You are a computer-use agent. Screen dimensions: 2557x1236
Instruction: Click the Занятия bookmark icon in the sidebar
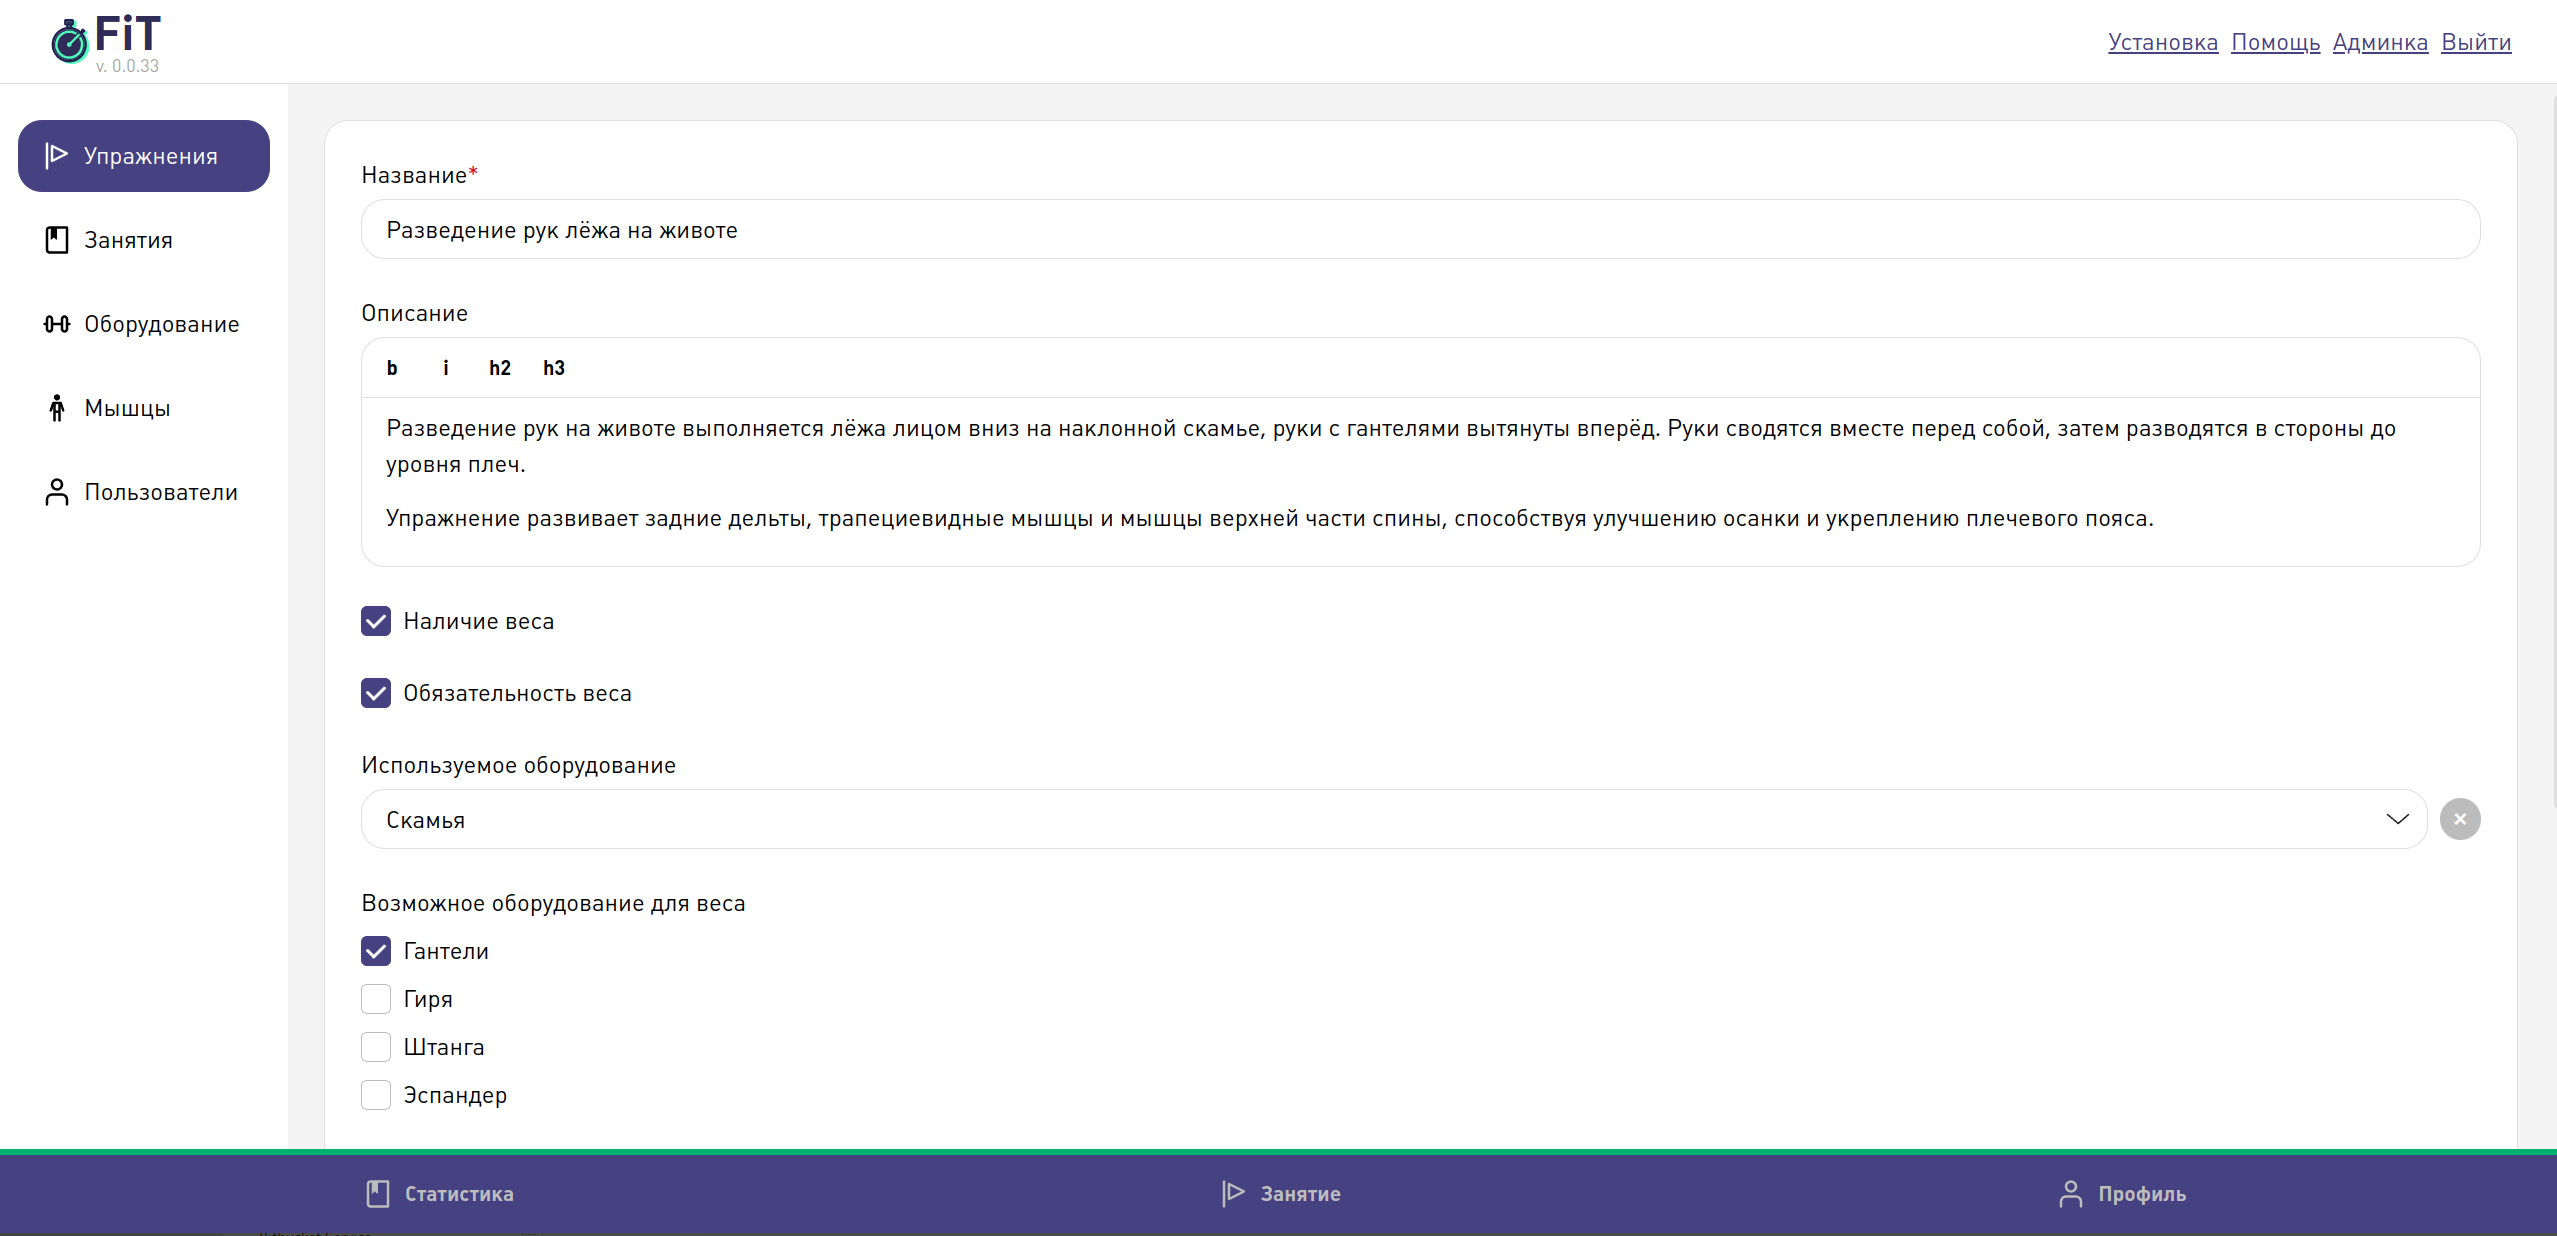tap(57, 240)
